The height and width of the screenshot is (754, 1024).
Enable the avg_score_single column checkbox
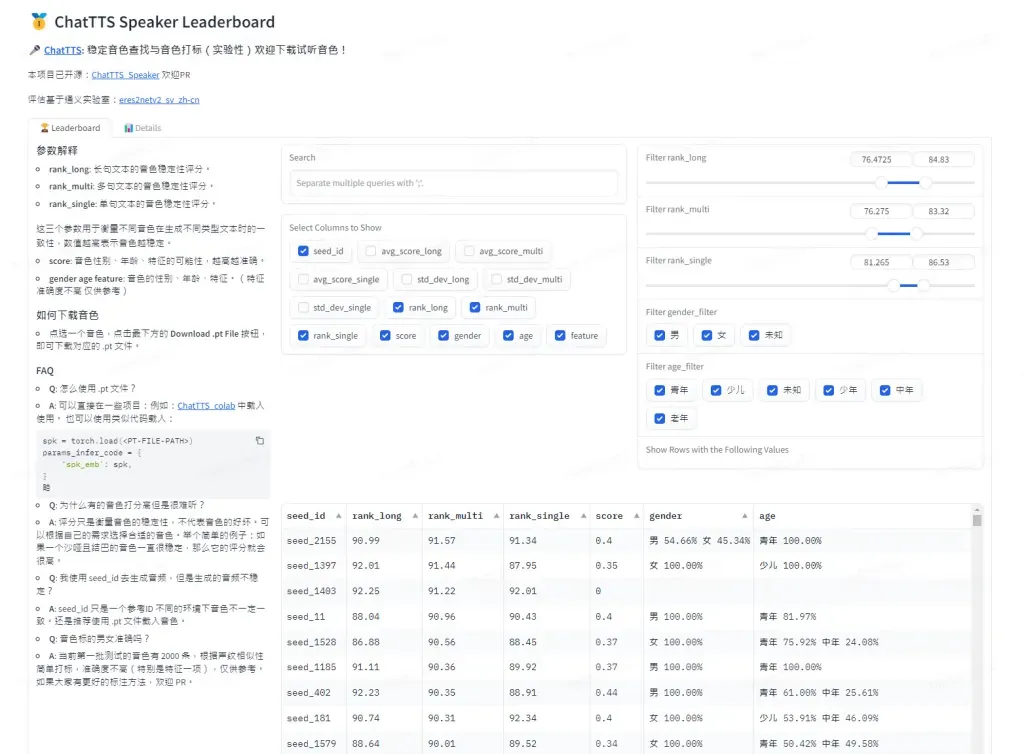(303, 279)
